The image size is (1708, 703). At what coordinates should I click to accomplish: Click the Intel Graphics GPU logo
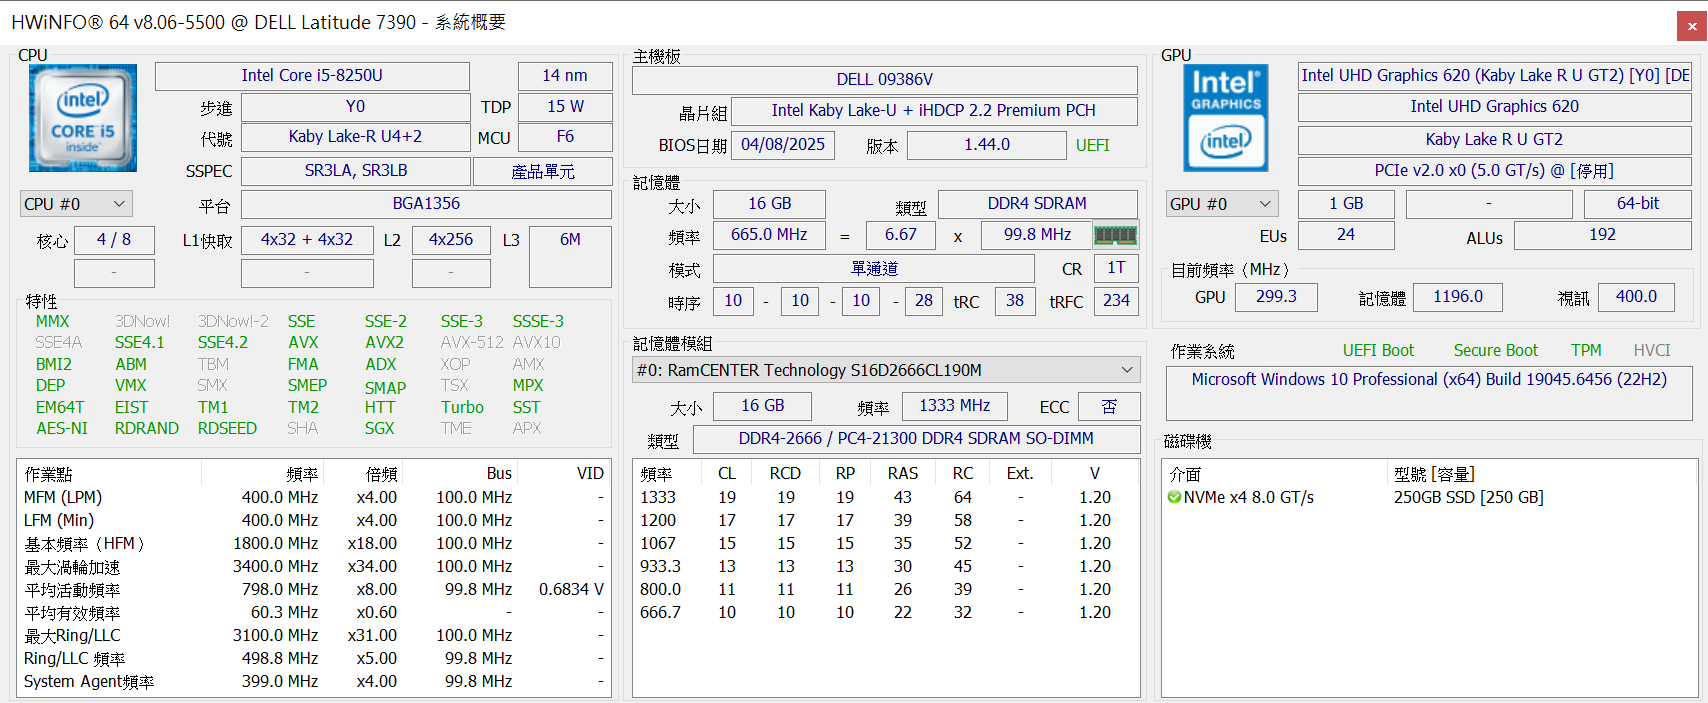pos(1226,118)
